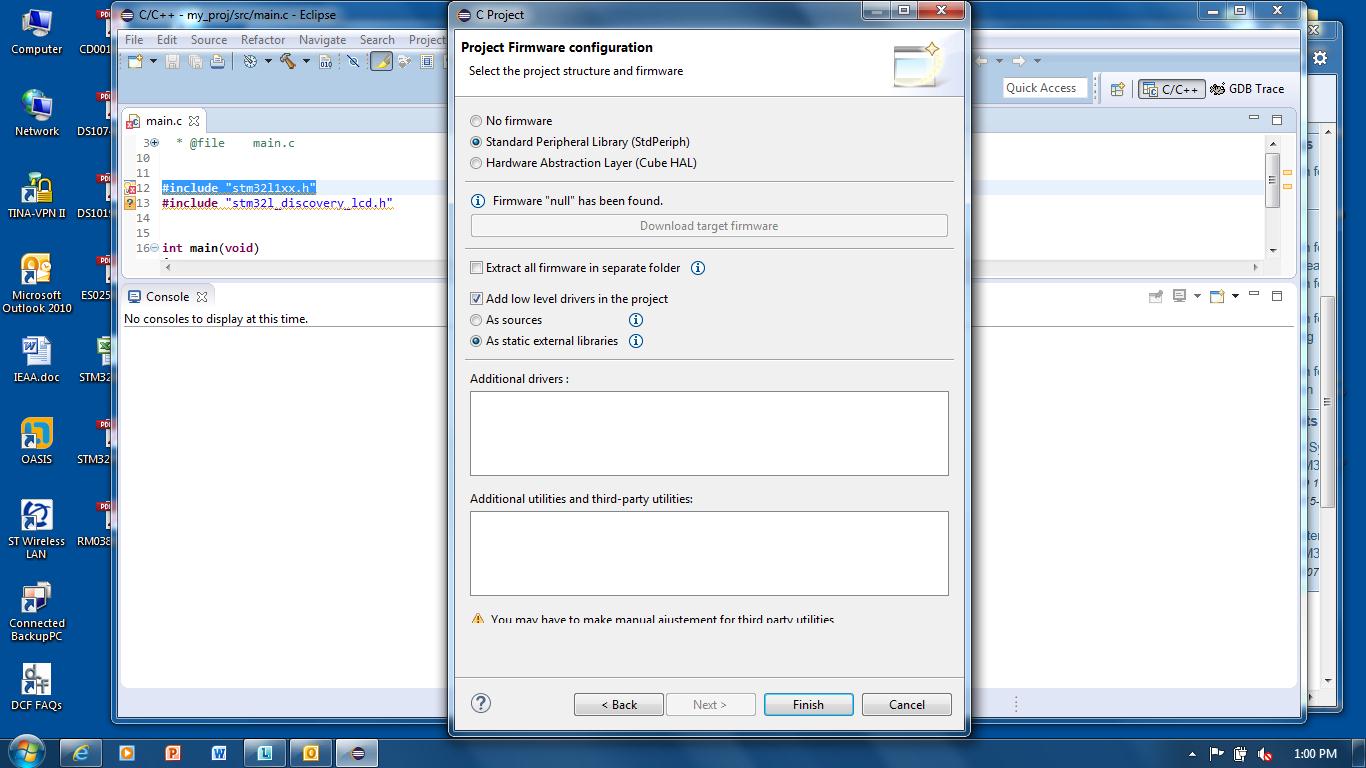Click the hammer Build icon
1366x768 pixels.
[x=289, y=62]
